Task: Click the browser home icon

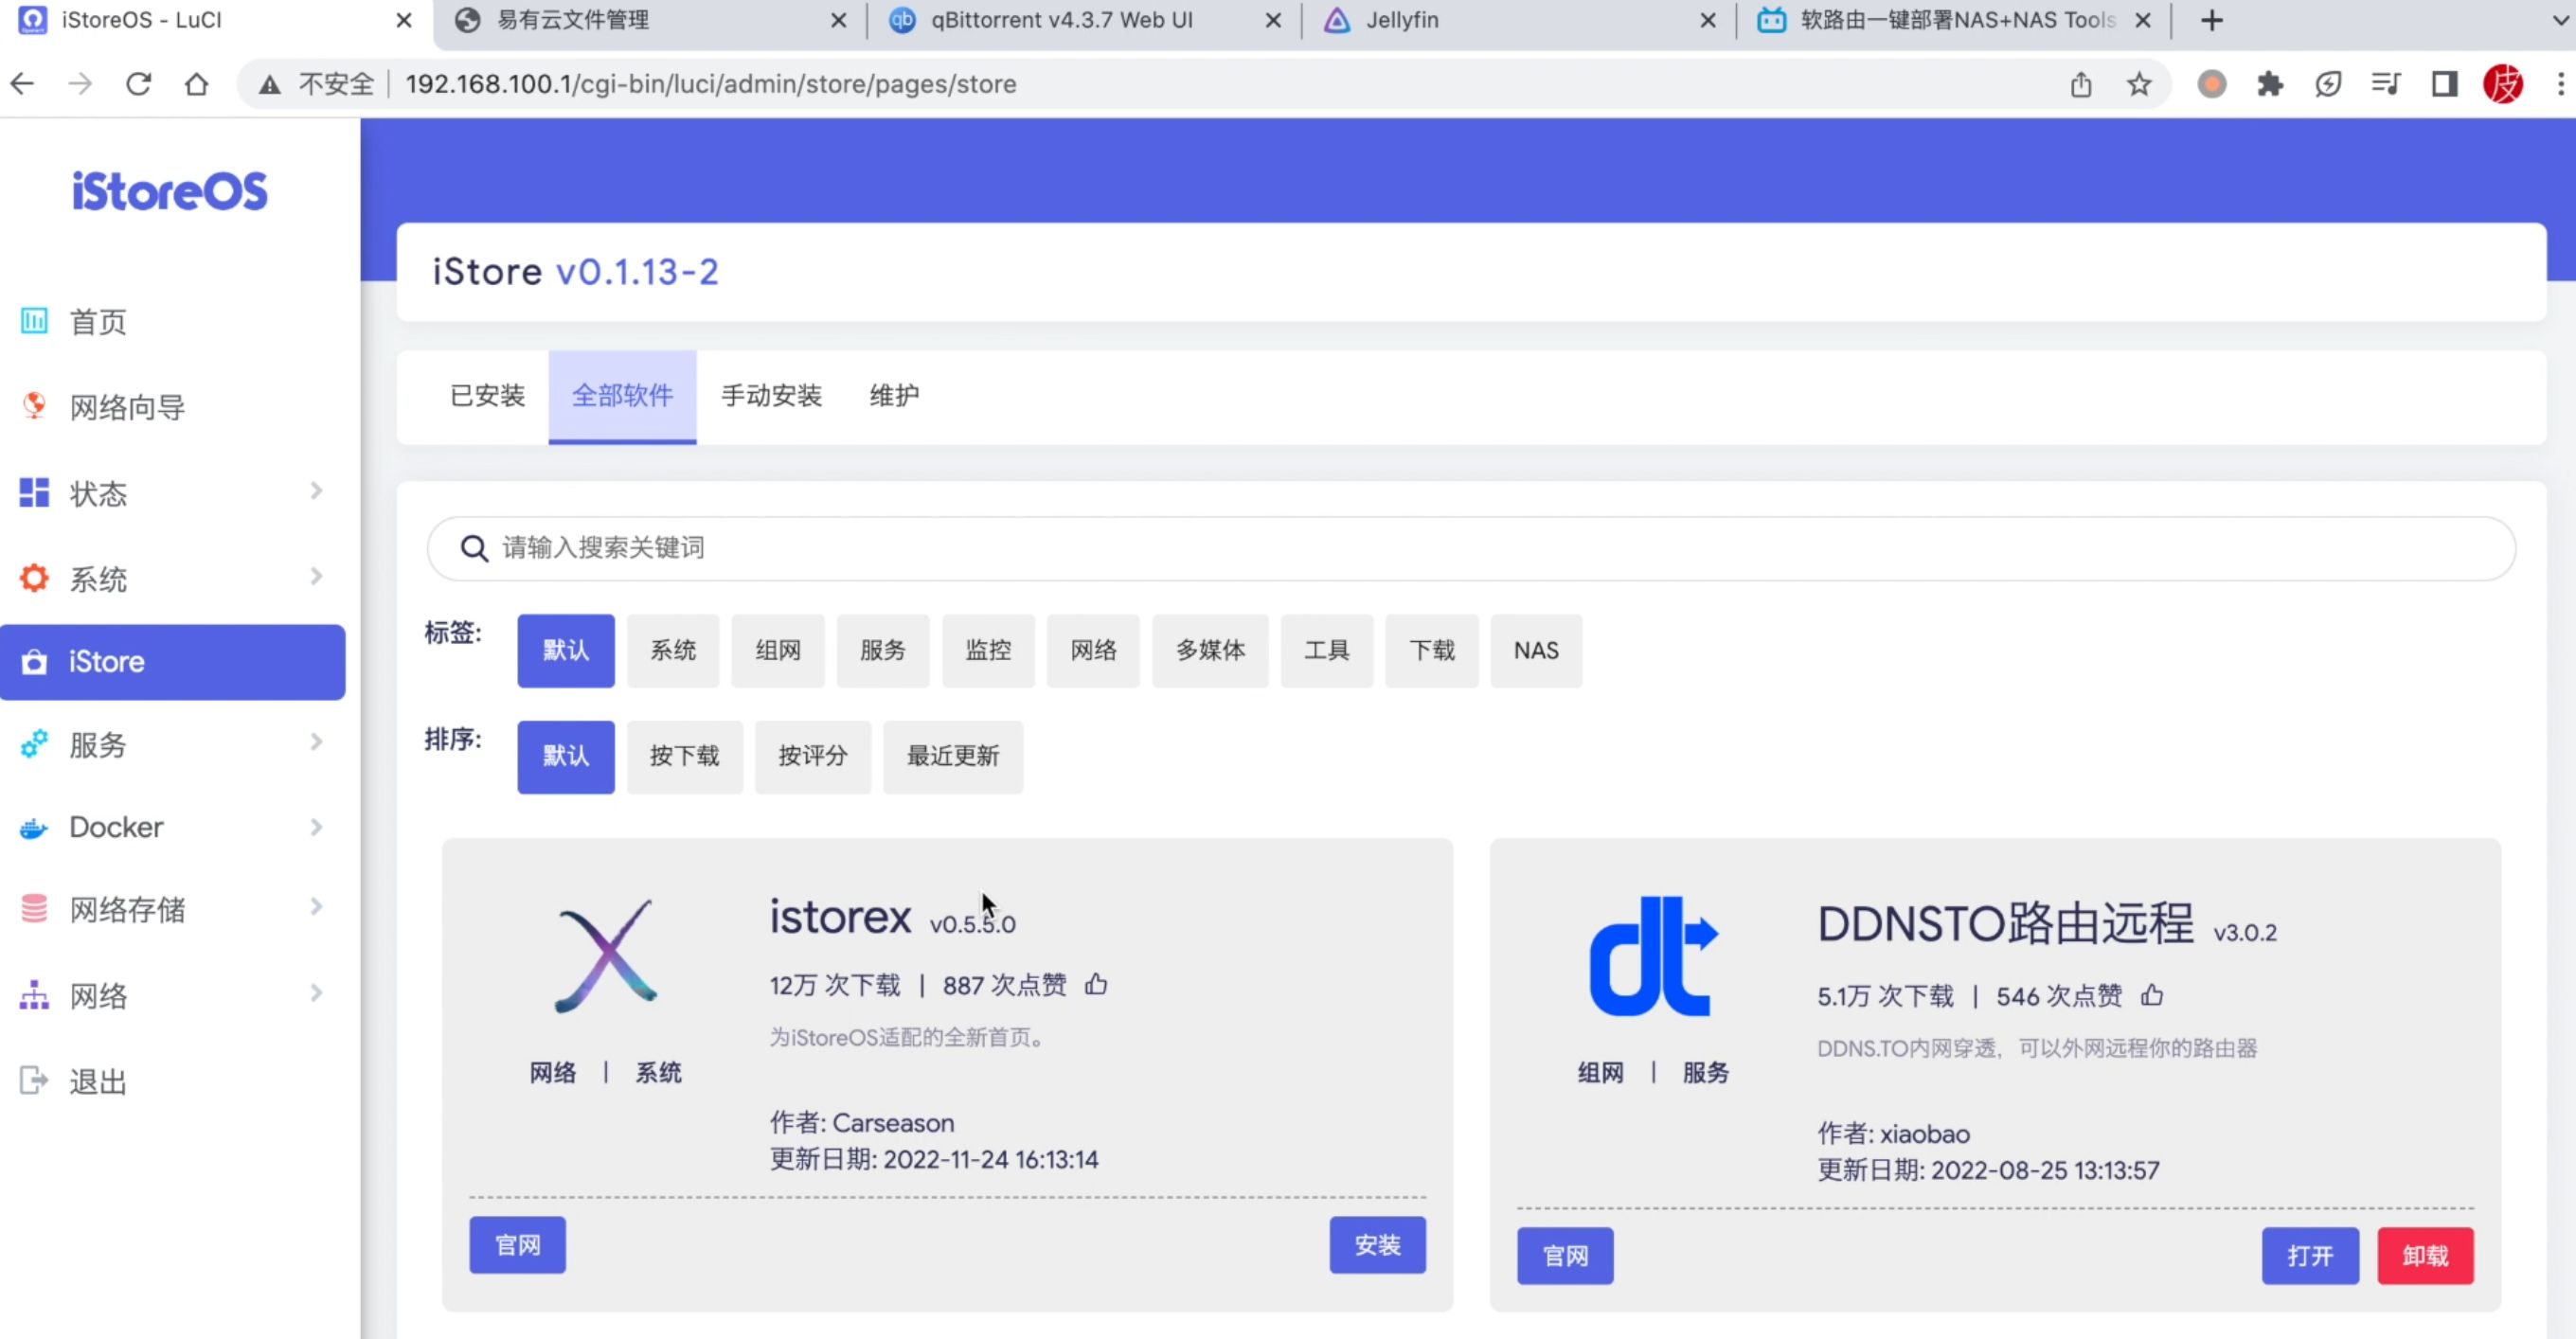Action: click(x=196, y=84)
